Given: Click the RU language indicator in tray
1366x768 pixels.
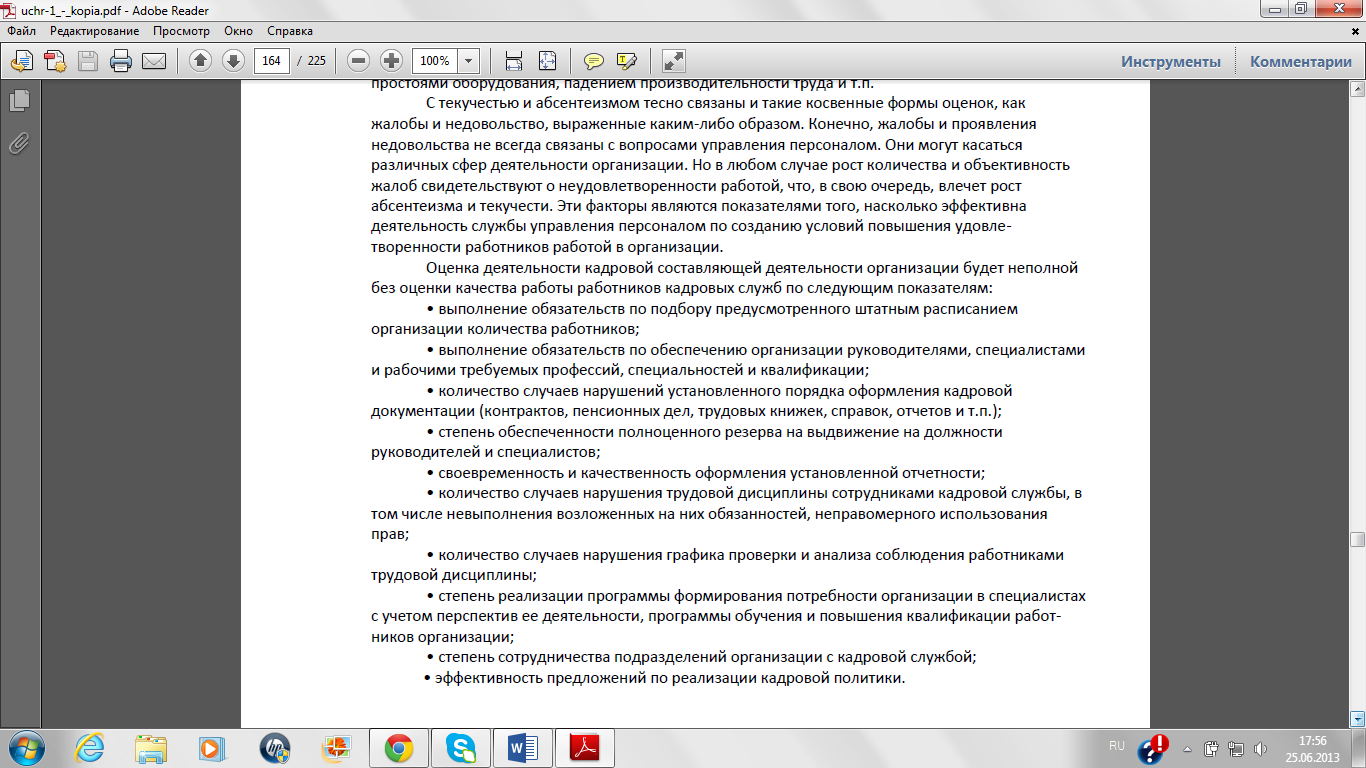Looking at the screenshot, I should point(1117,746).
